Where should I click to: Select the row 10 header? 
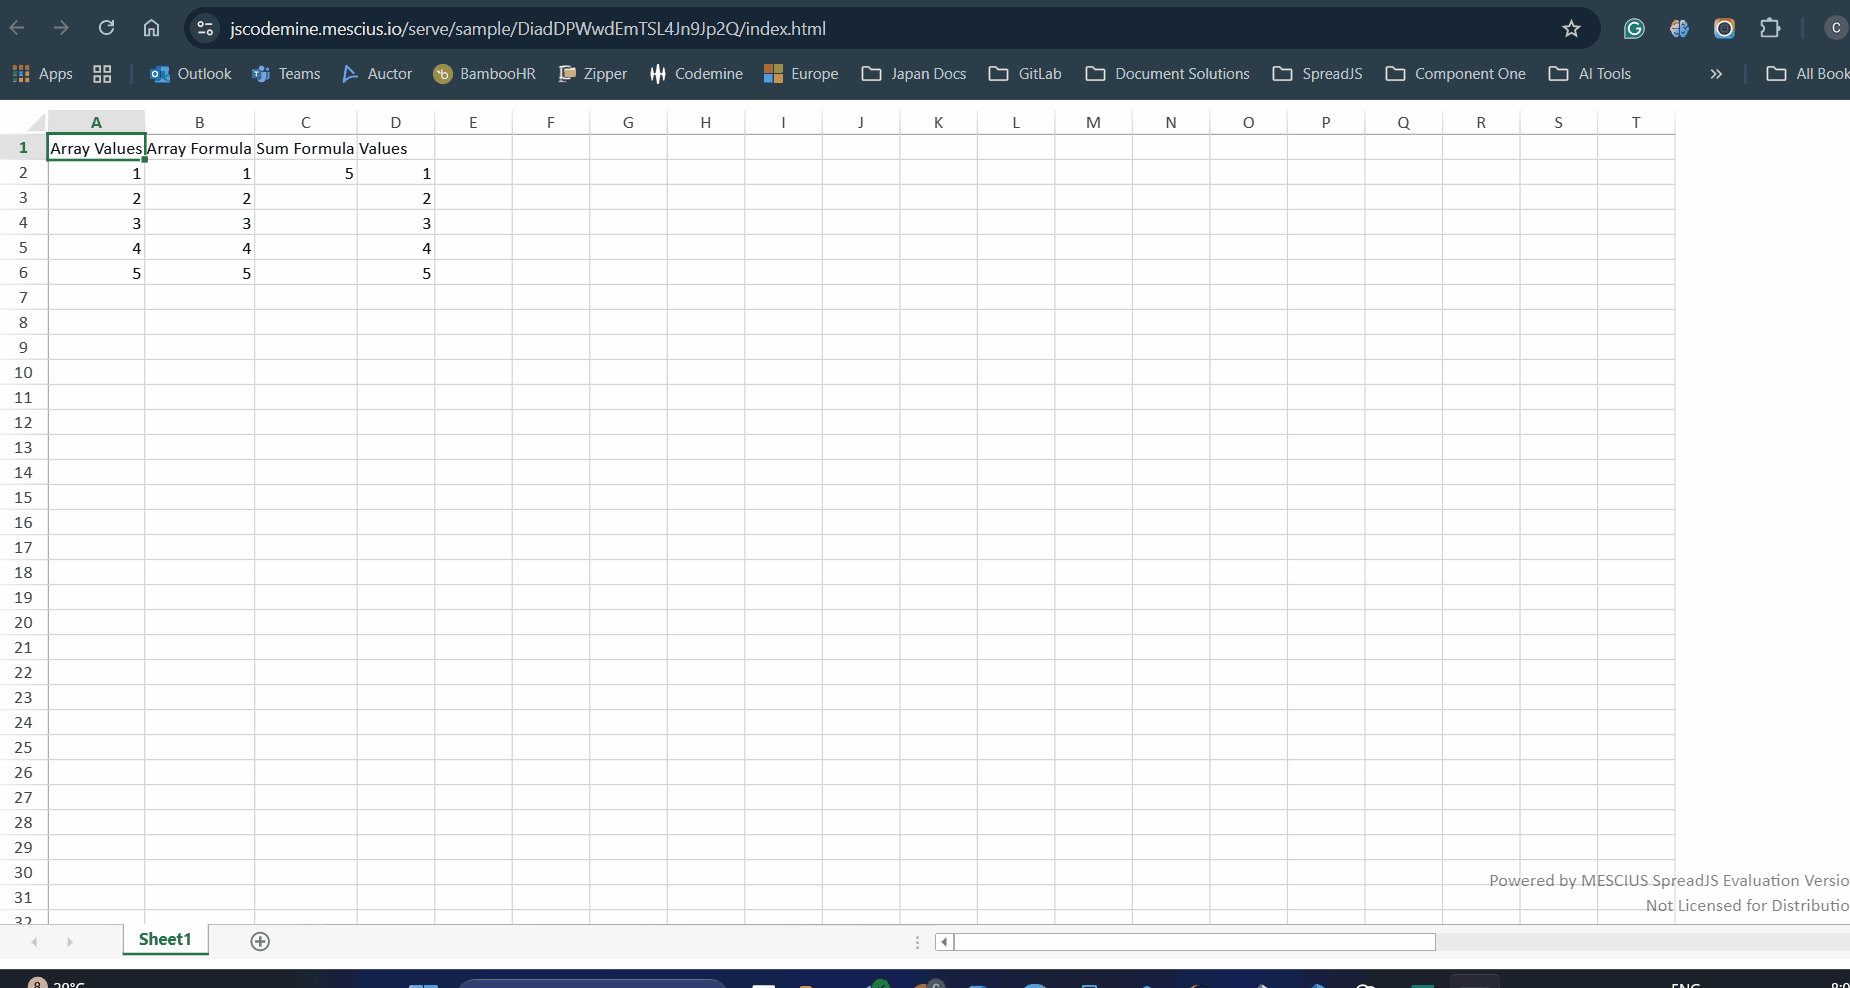point(23,372)
